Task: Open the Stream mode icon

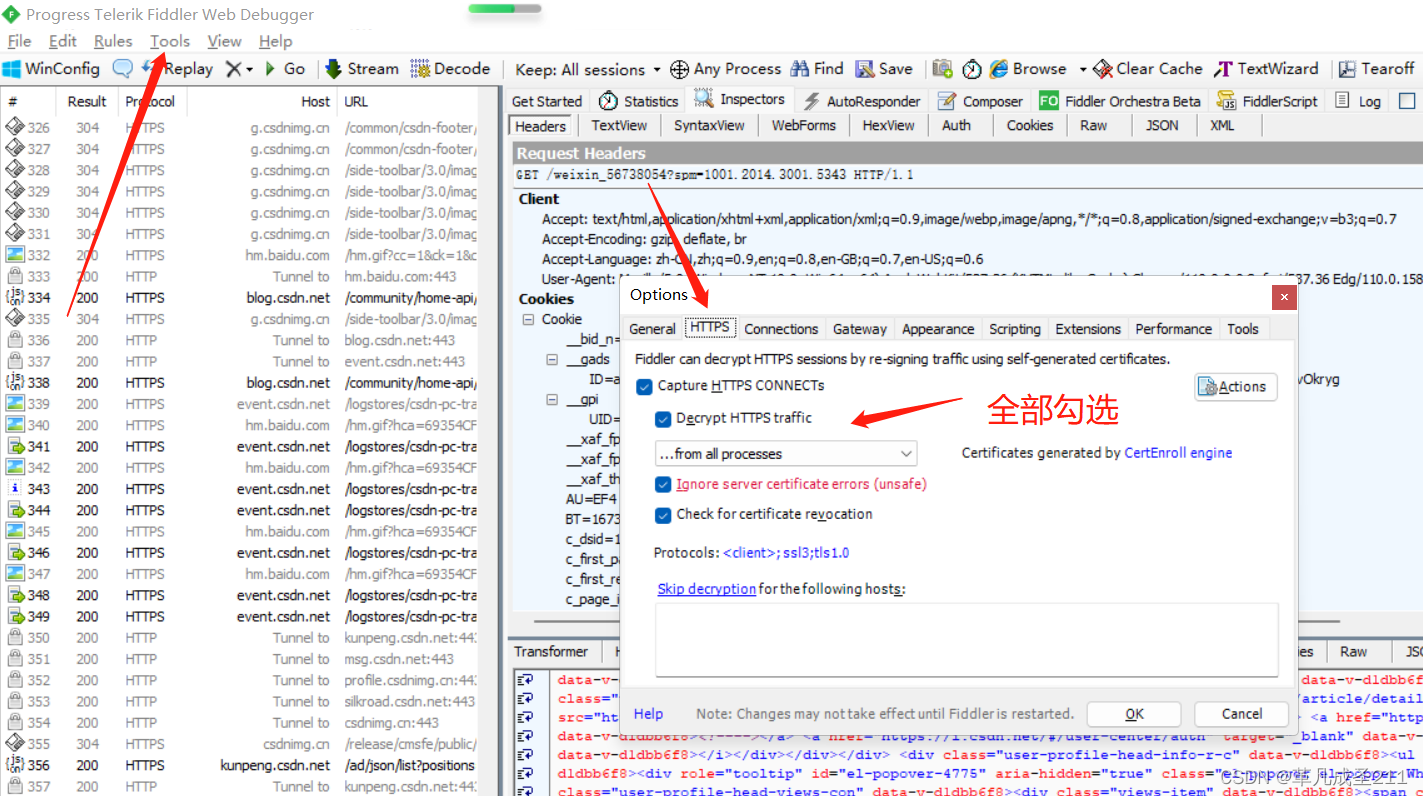Action: [361, 68]
